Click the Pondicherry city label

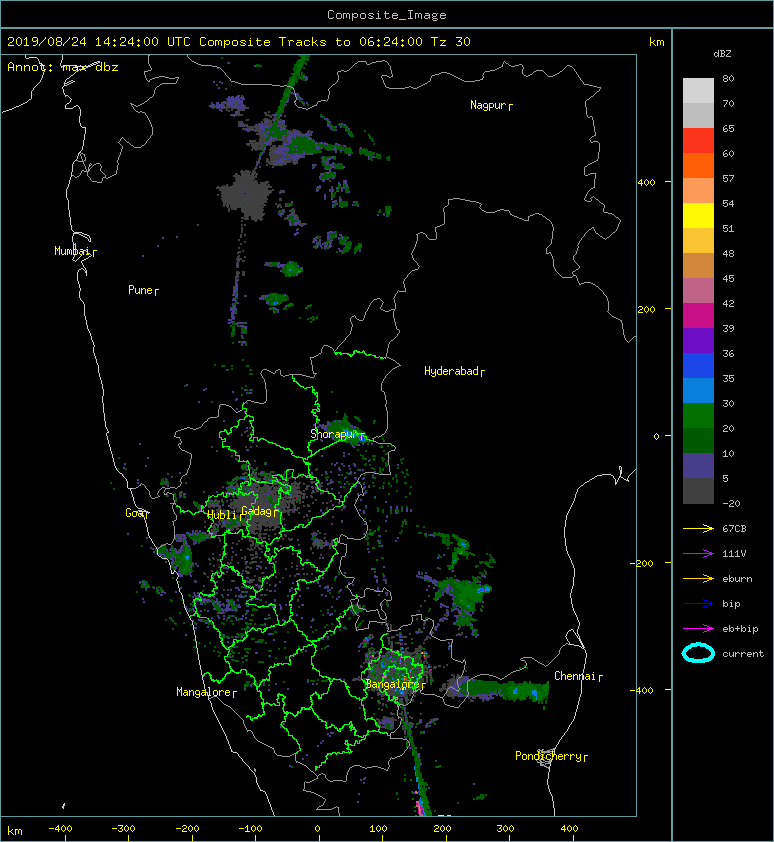point(551,756)
